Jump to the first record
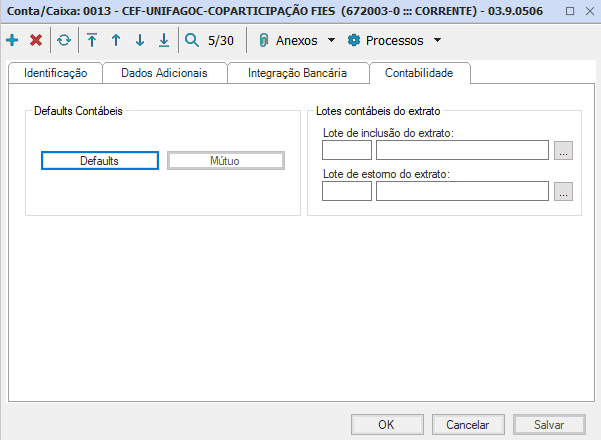 click(92, 41)
